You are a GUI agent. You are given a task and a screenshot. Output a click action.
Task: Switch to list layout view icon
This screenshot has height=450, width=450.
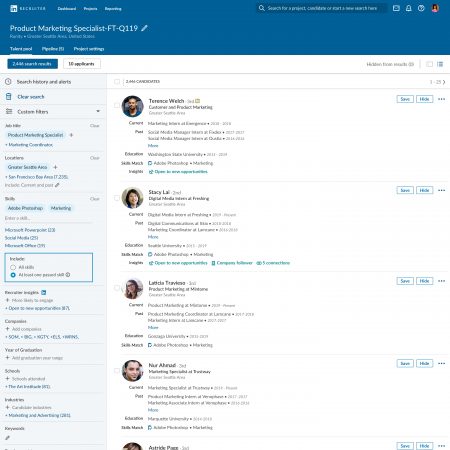(x=440, y=64)
